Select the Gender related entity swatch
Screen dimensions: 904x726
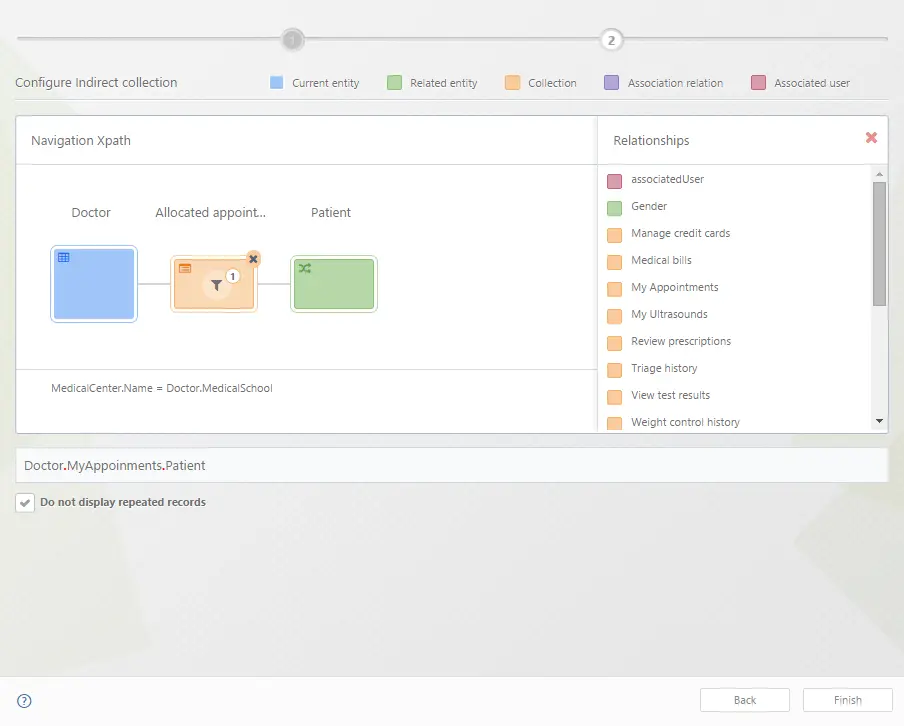pyautogui.click(x=615, y=208)
